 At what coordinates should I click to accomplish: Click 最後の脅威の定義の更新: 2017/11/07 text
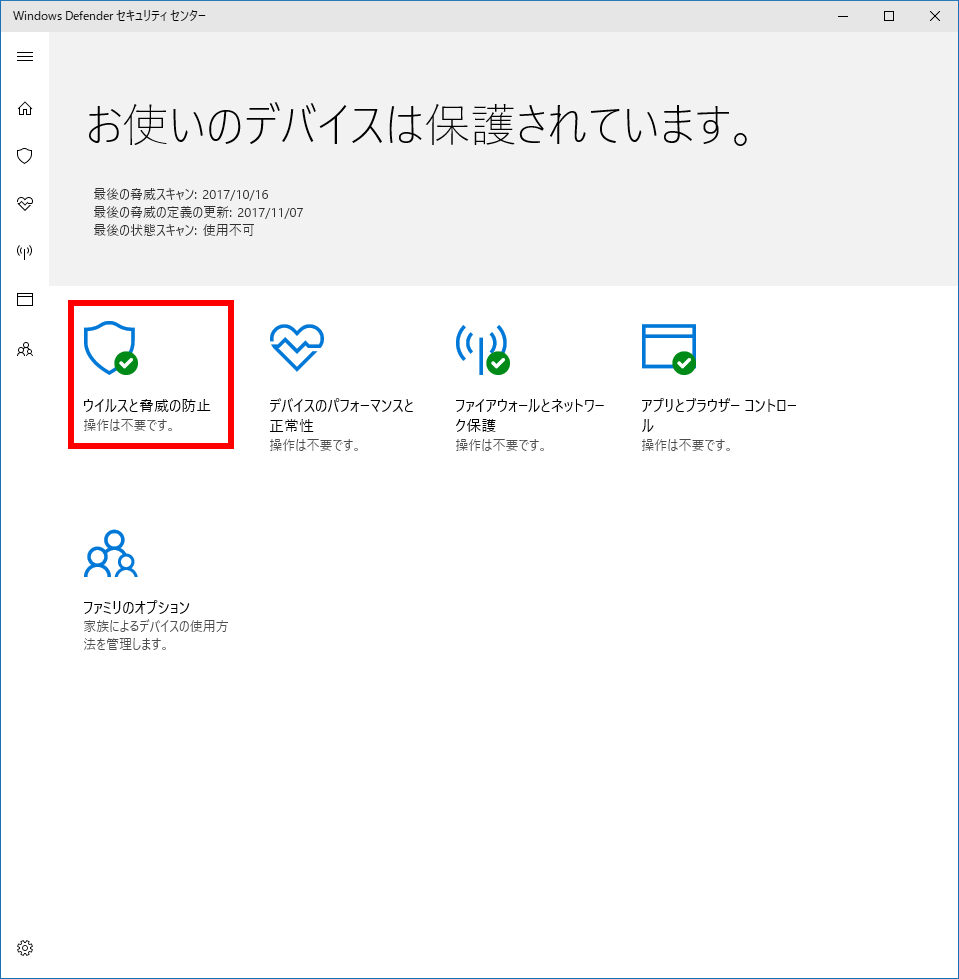point(199,212)
